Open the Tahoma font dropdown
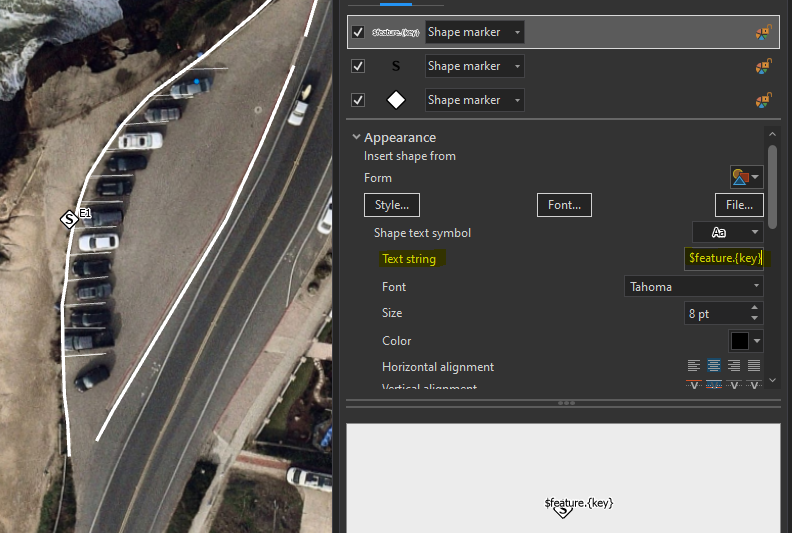 694,286
